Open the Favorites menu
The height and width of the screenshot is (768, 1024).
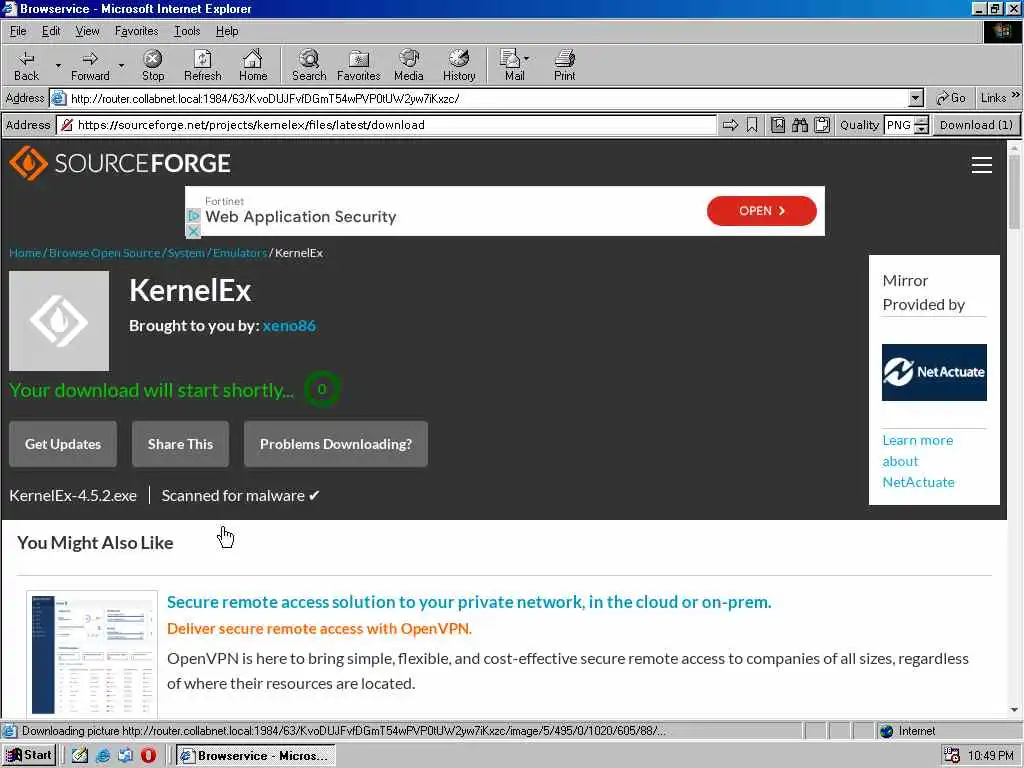tap(136, 31)
